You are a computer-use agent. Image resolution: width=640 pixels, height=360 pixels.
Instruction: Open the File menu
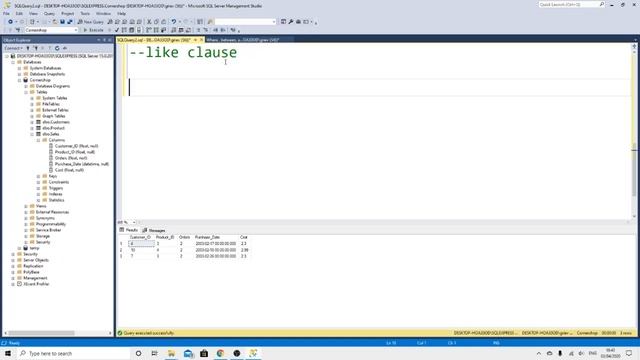pos(6,13)
